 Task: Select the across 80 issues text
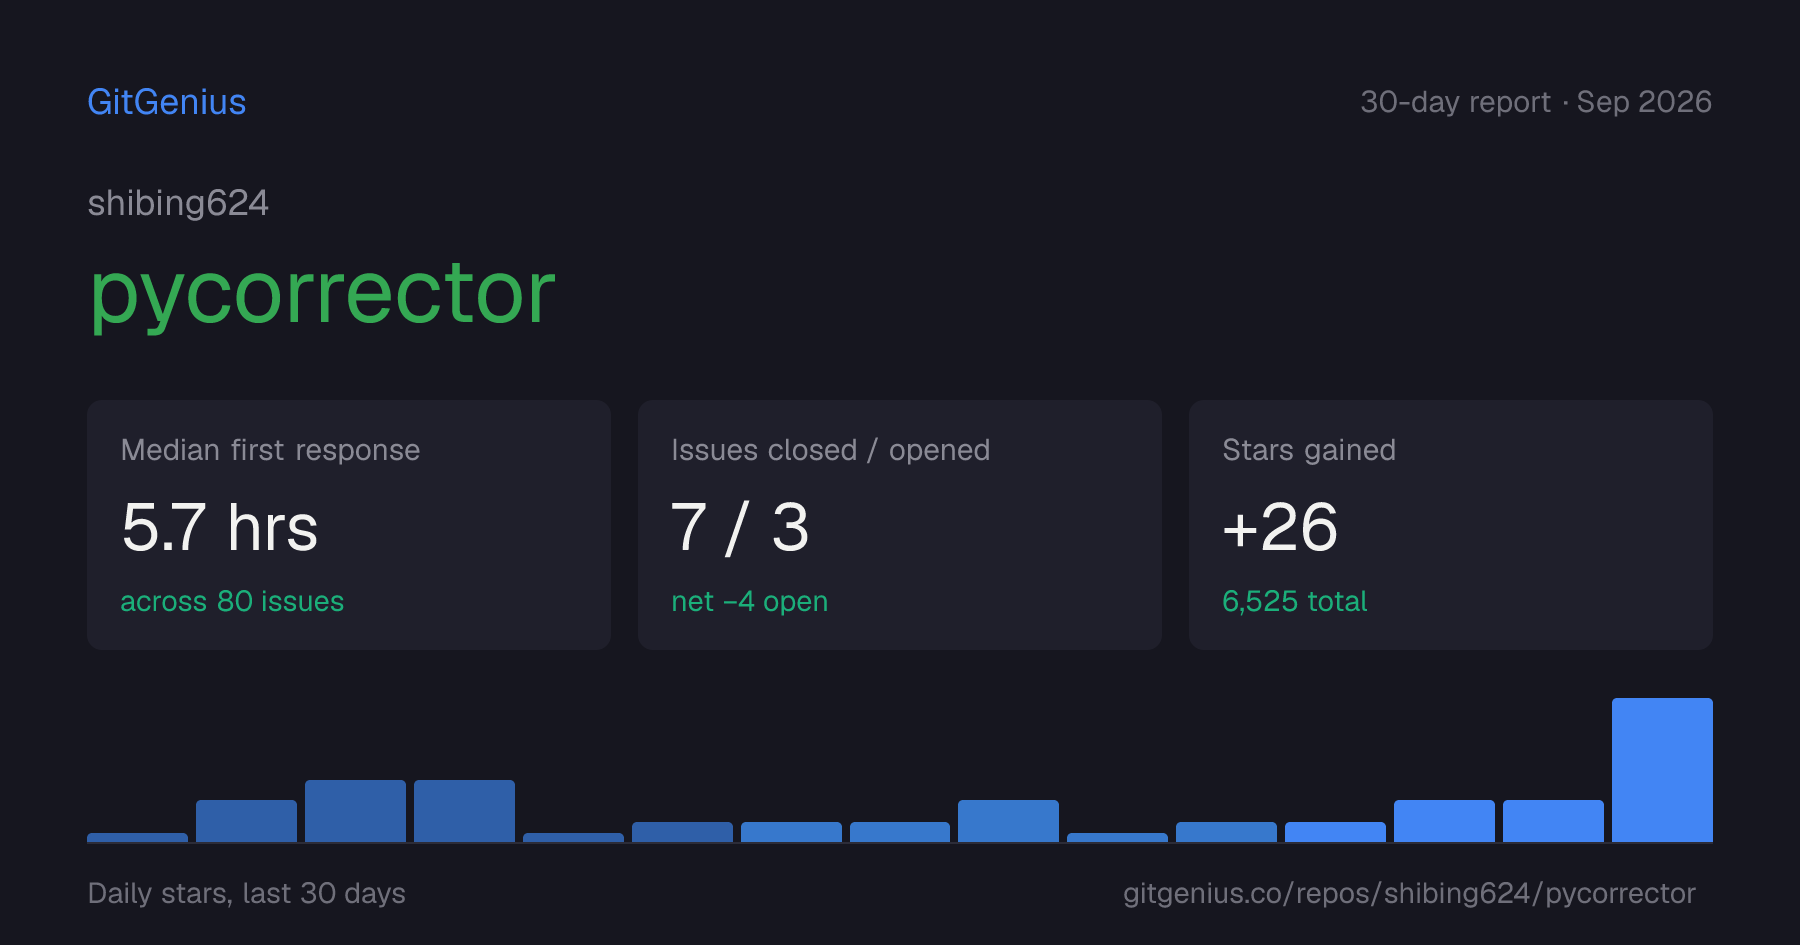[232, 601]
